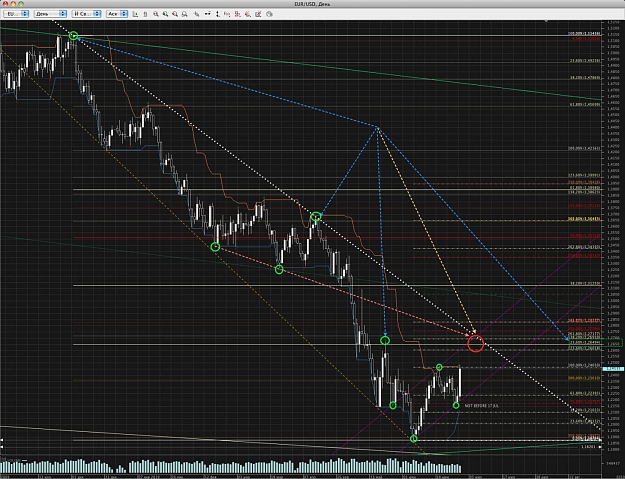Activate the crosshair cursor tool
Viewport: 625px width, 479px height.
(x=197, y=14)
